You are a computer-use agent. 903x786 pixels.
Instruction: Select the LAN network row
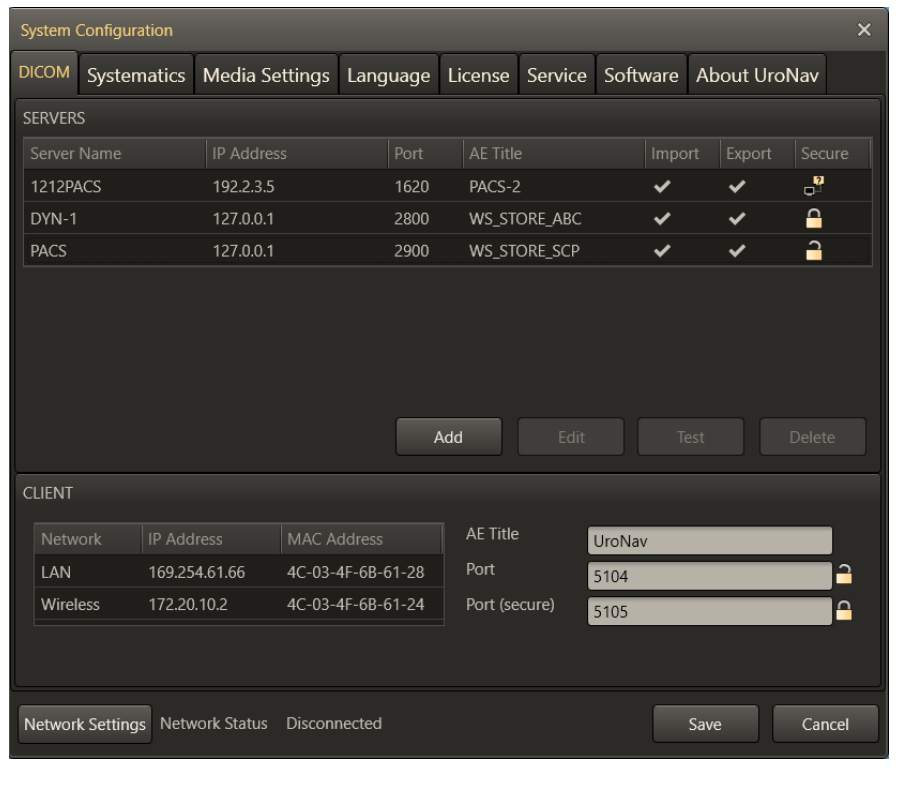[239, 572]
